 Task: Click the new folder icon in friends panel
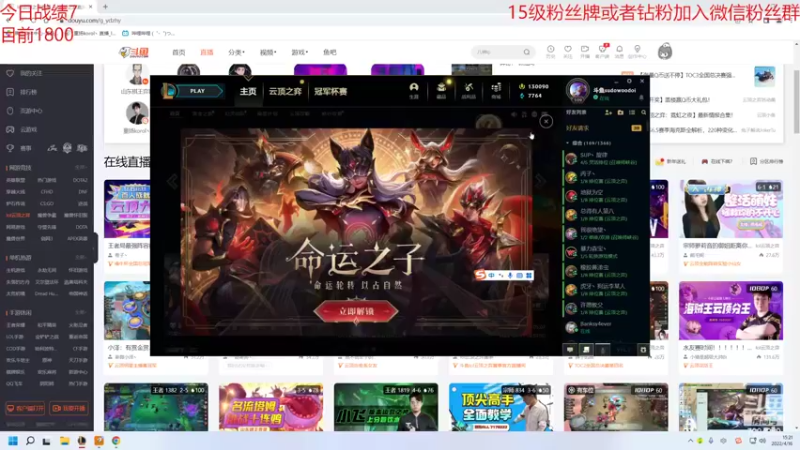[x=620, y=112]
